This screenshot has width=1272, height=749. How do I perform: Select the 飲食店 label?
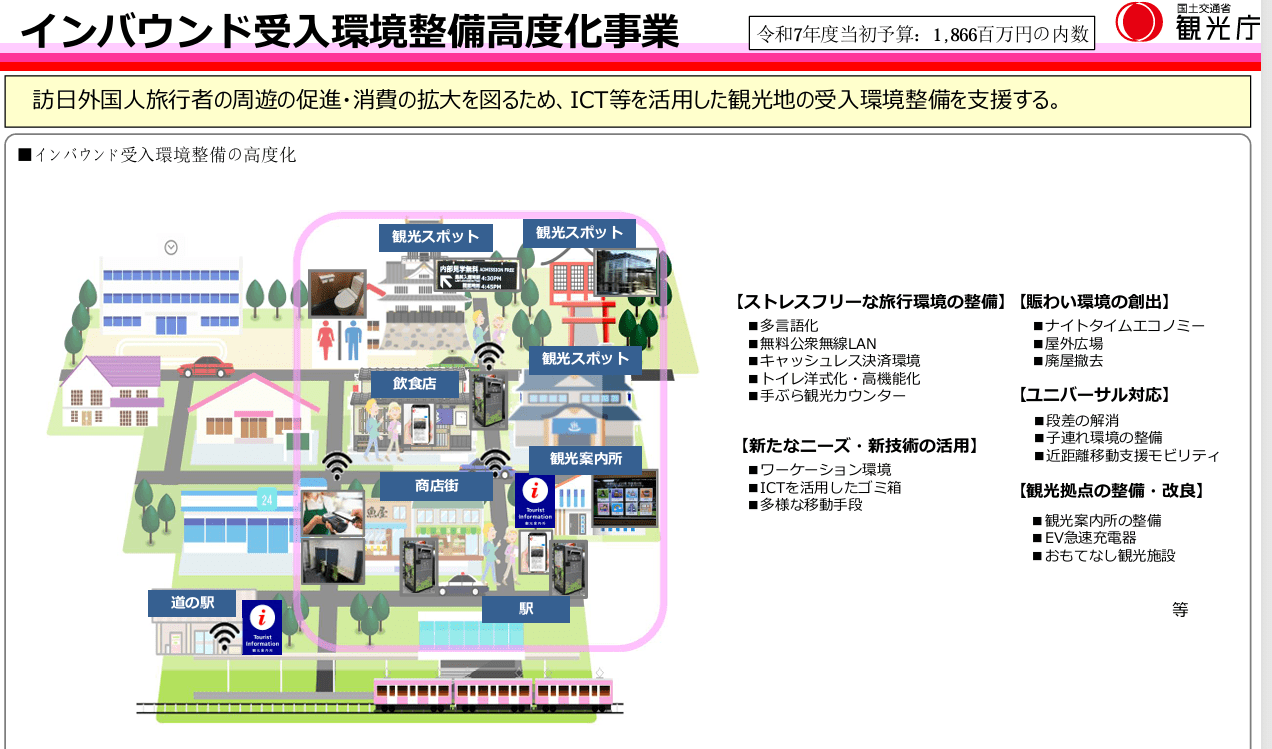pyautogui.click(x=412, y=384)
